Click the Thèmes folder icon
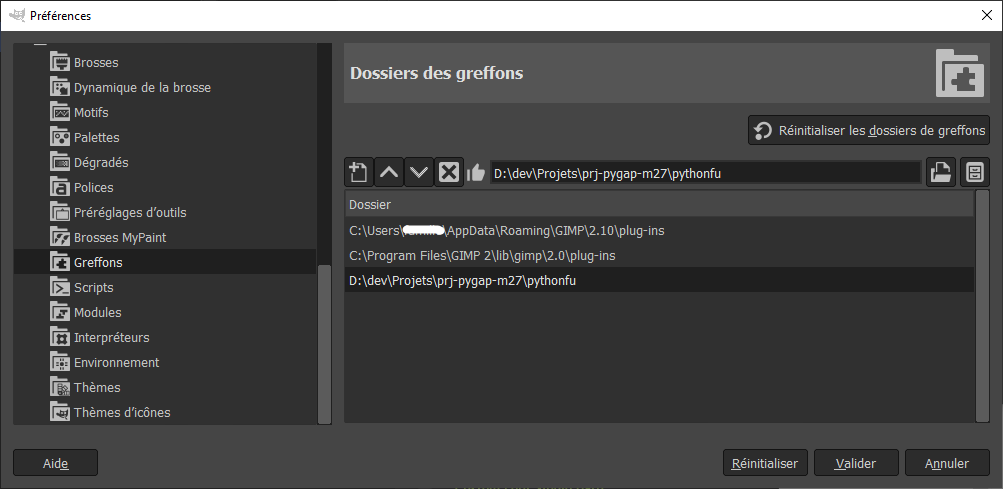The height and width of the screenshot is (489, 1003). (60, 387)
